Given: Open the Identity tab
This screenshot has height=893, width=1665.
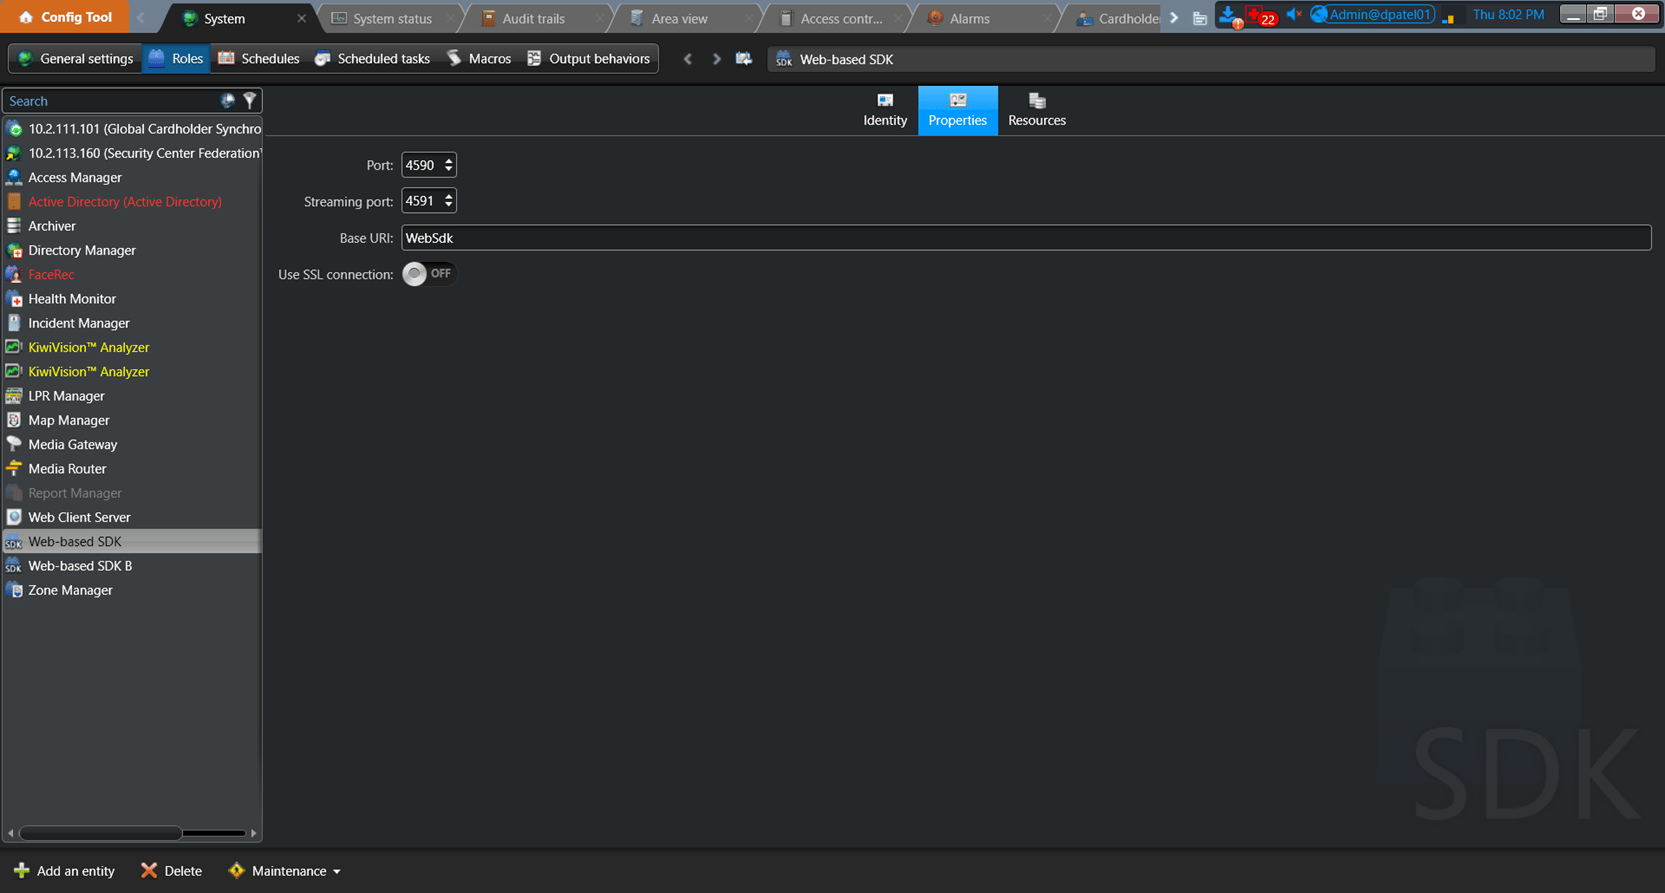Looking at the screenshot, I should [885, 110].
